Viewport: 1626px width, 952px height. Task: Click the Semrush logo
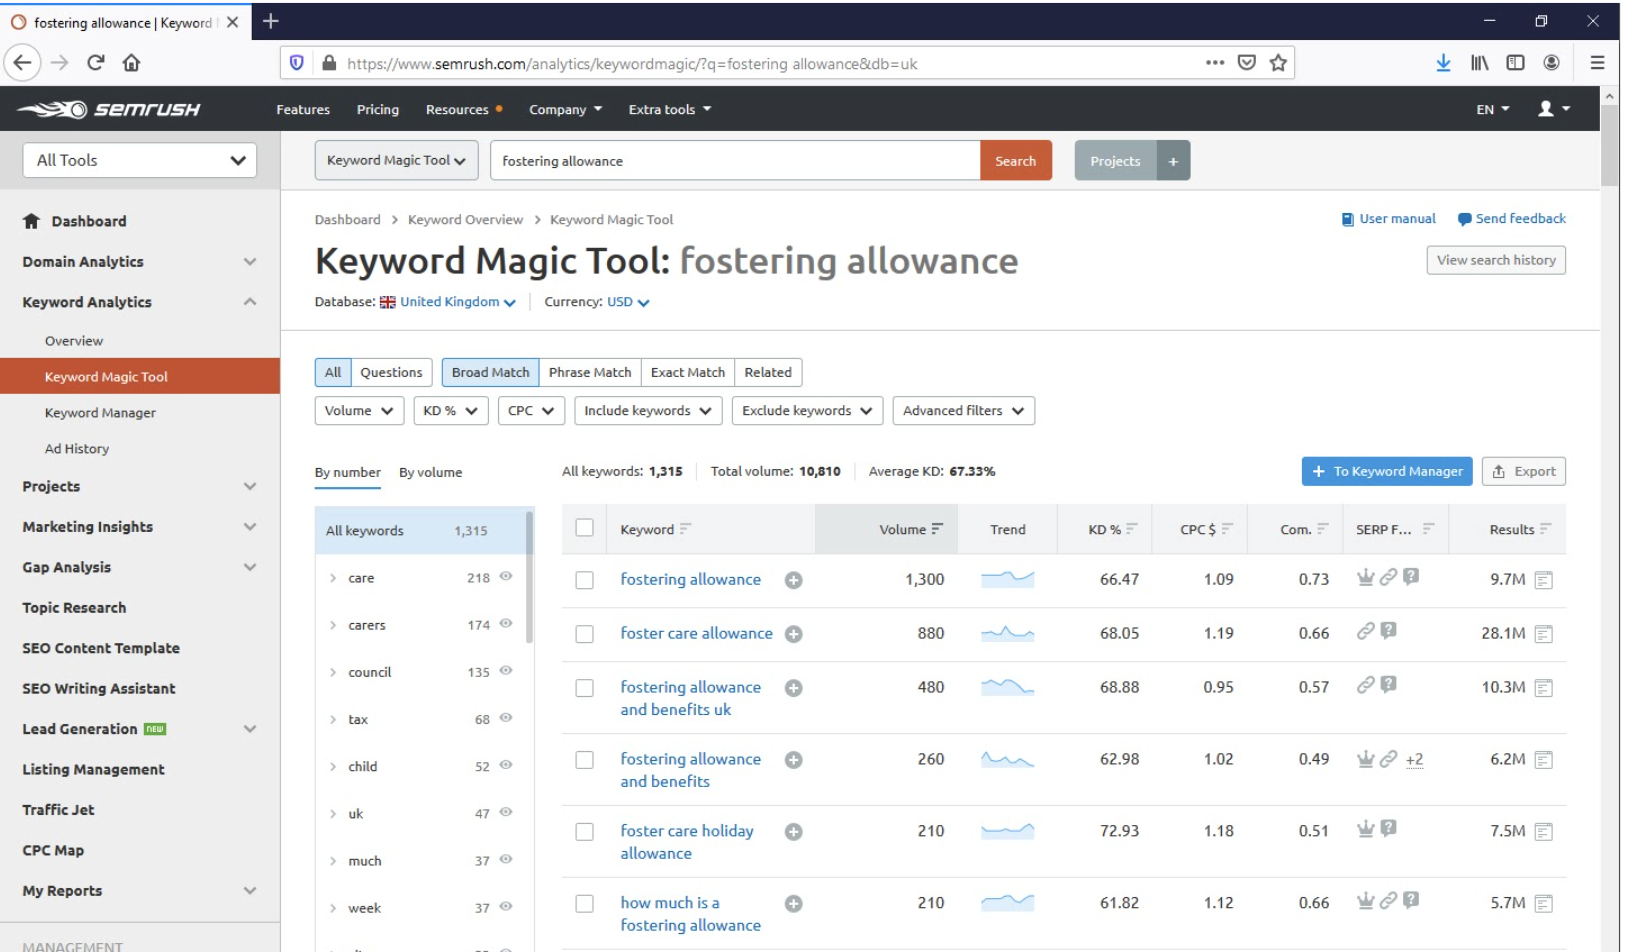(x=109, y=109)
